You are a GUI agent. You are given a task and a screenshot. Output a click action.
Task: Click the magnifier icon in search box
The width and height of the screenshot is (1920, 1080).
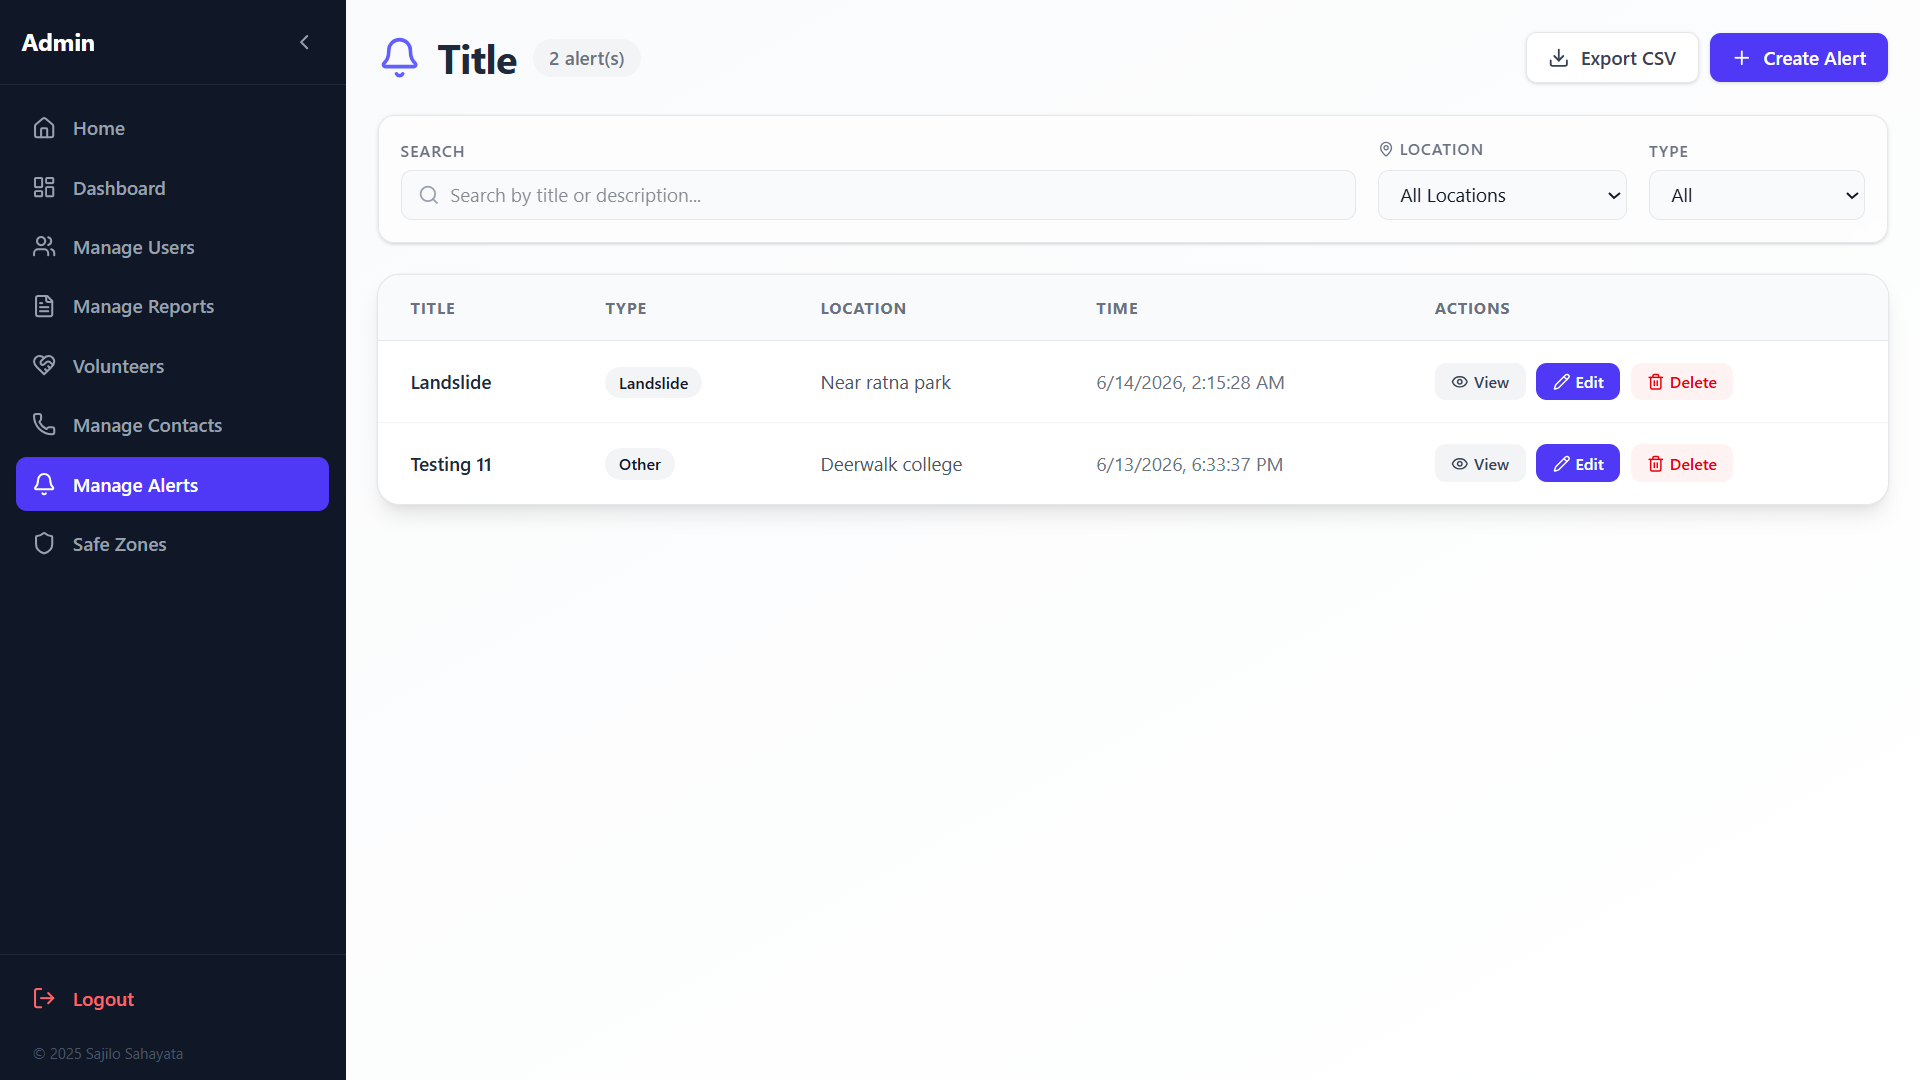click(x=428, y=195)
